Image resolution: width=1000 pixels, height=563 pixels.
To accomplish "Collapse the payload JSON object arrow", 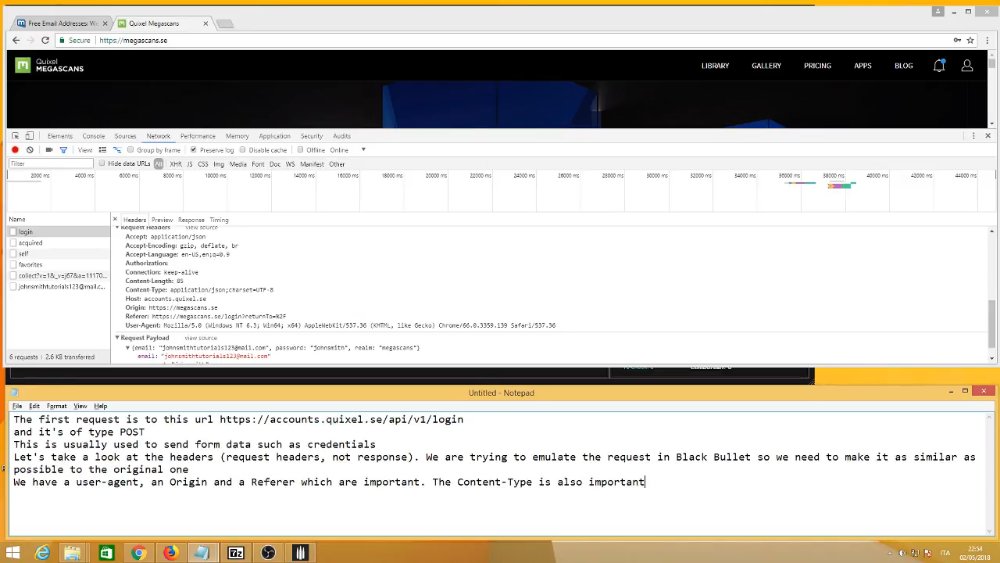I will point(128,348).
